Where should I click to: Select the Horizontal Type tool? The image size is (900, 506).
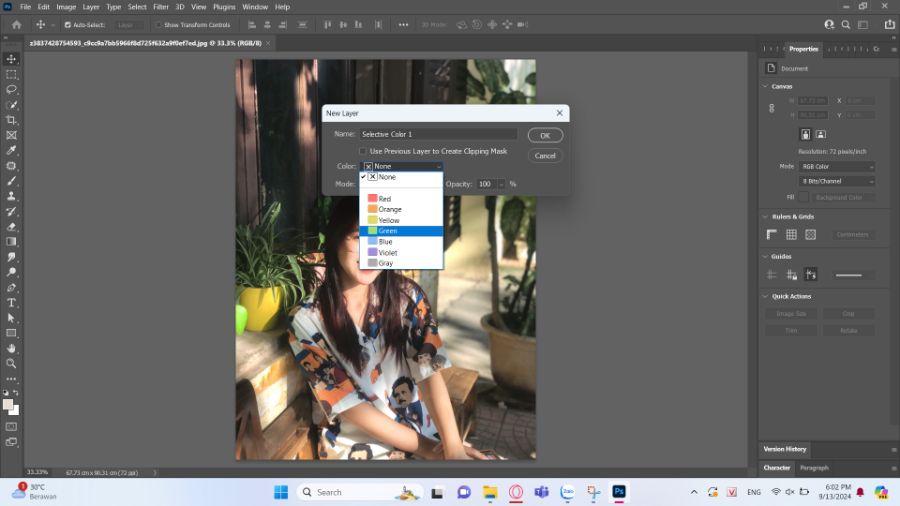11,302
